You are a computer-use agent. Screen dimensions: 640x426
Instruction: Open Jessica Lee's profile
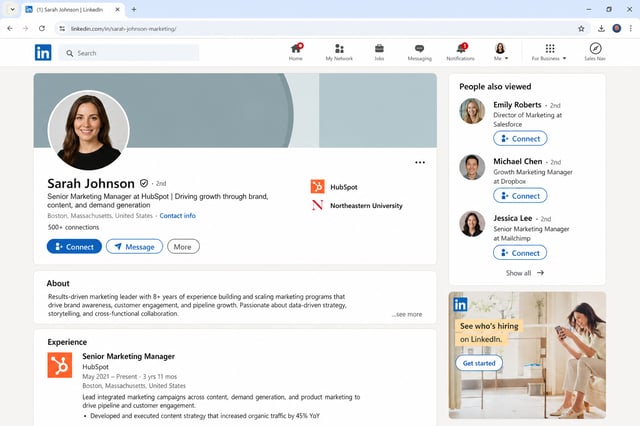(x=513, y=218)
